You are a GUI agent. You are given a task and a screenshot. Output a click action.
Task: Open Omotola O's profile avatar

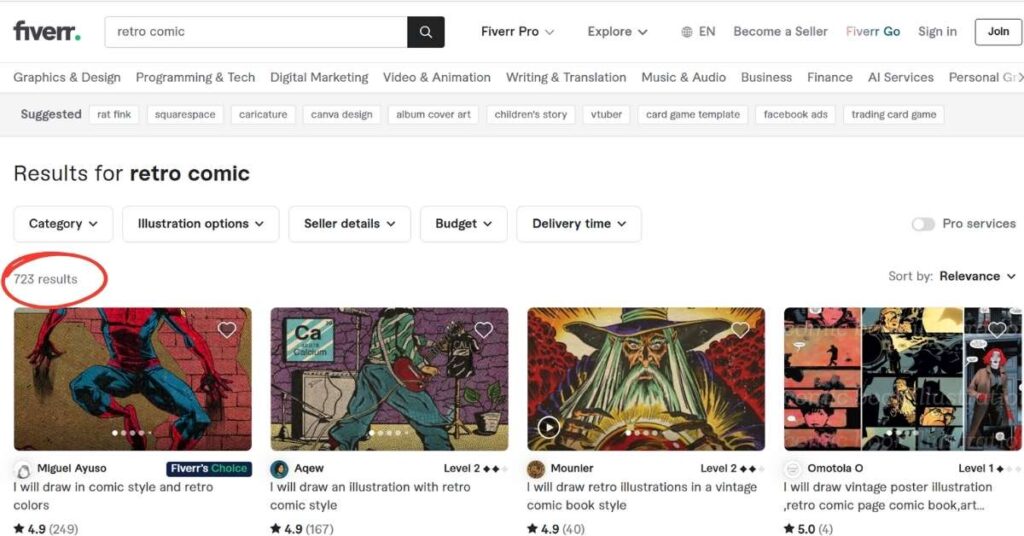[x=793, y=469]
